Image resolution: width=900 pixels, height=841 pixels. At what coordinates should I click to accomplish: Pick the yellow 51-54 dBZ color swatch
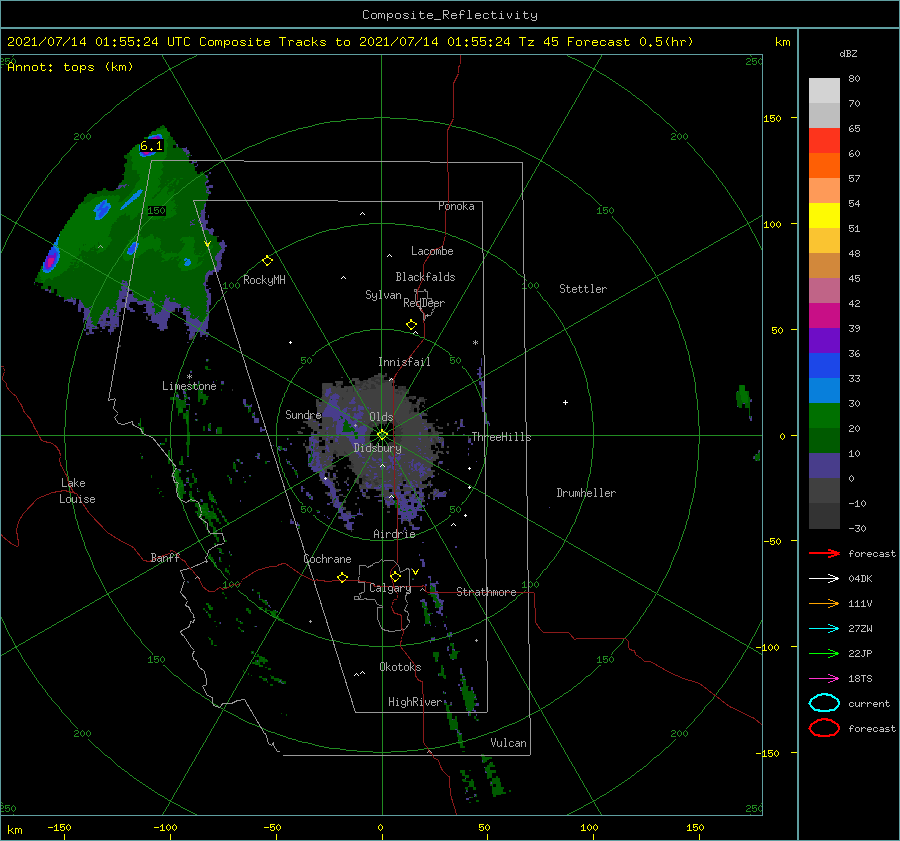824,215
